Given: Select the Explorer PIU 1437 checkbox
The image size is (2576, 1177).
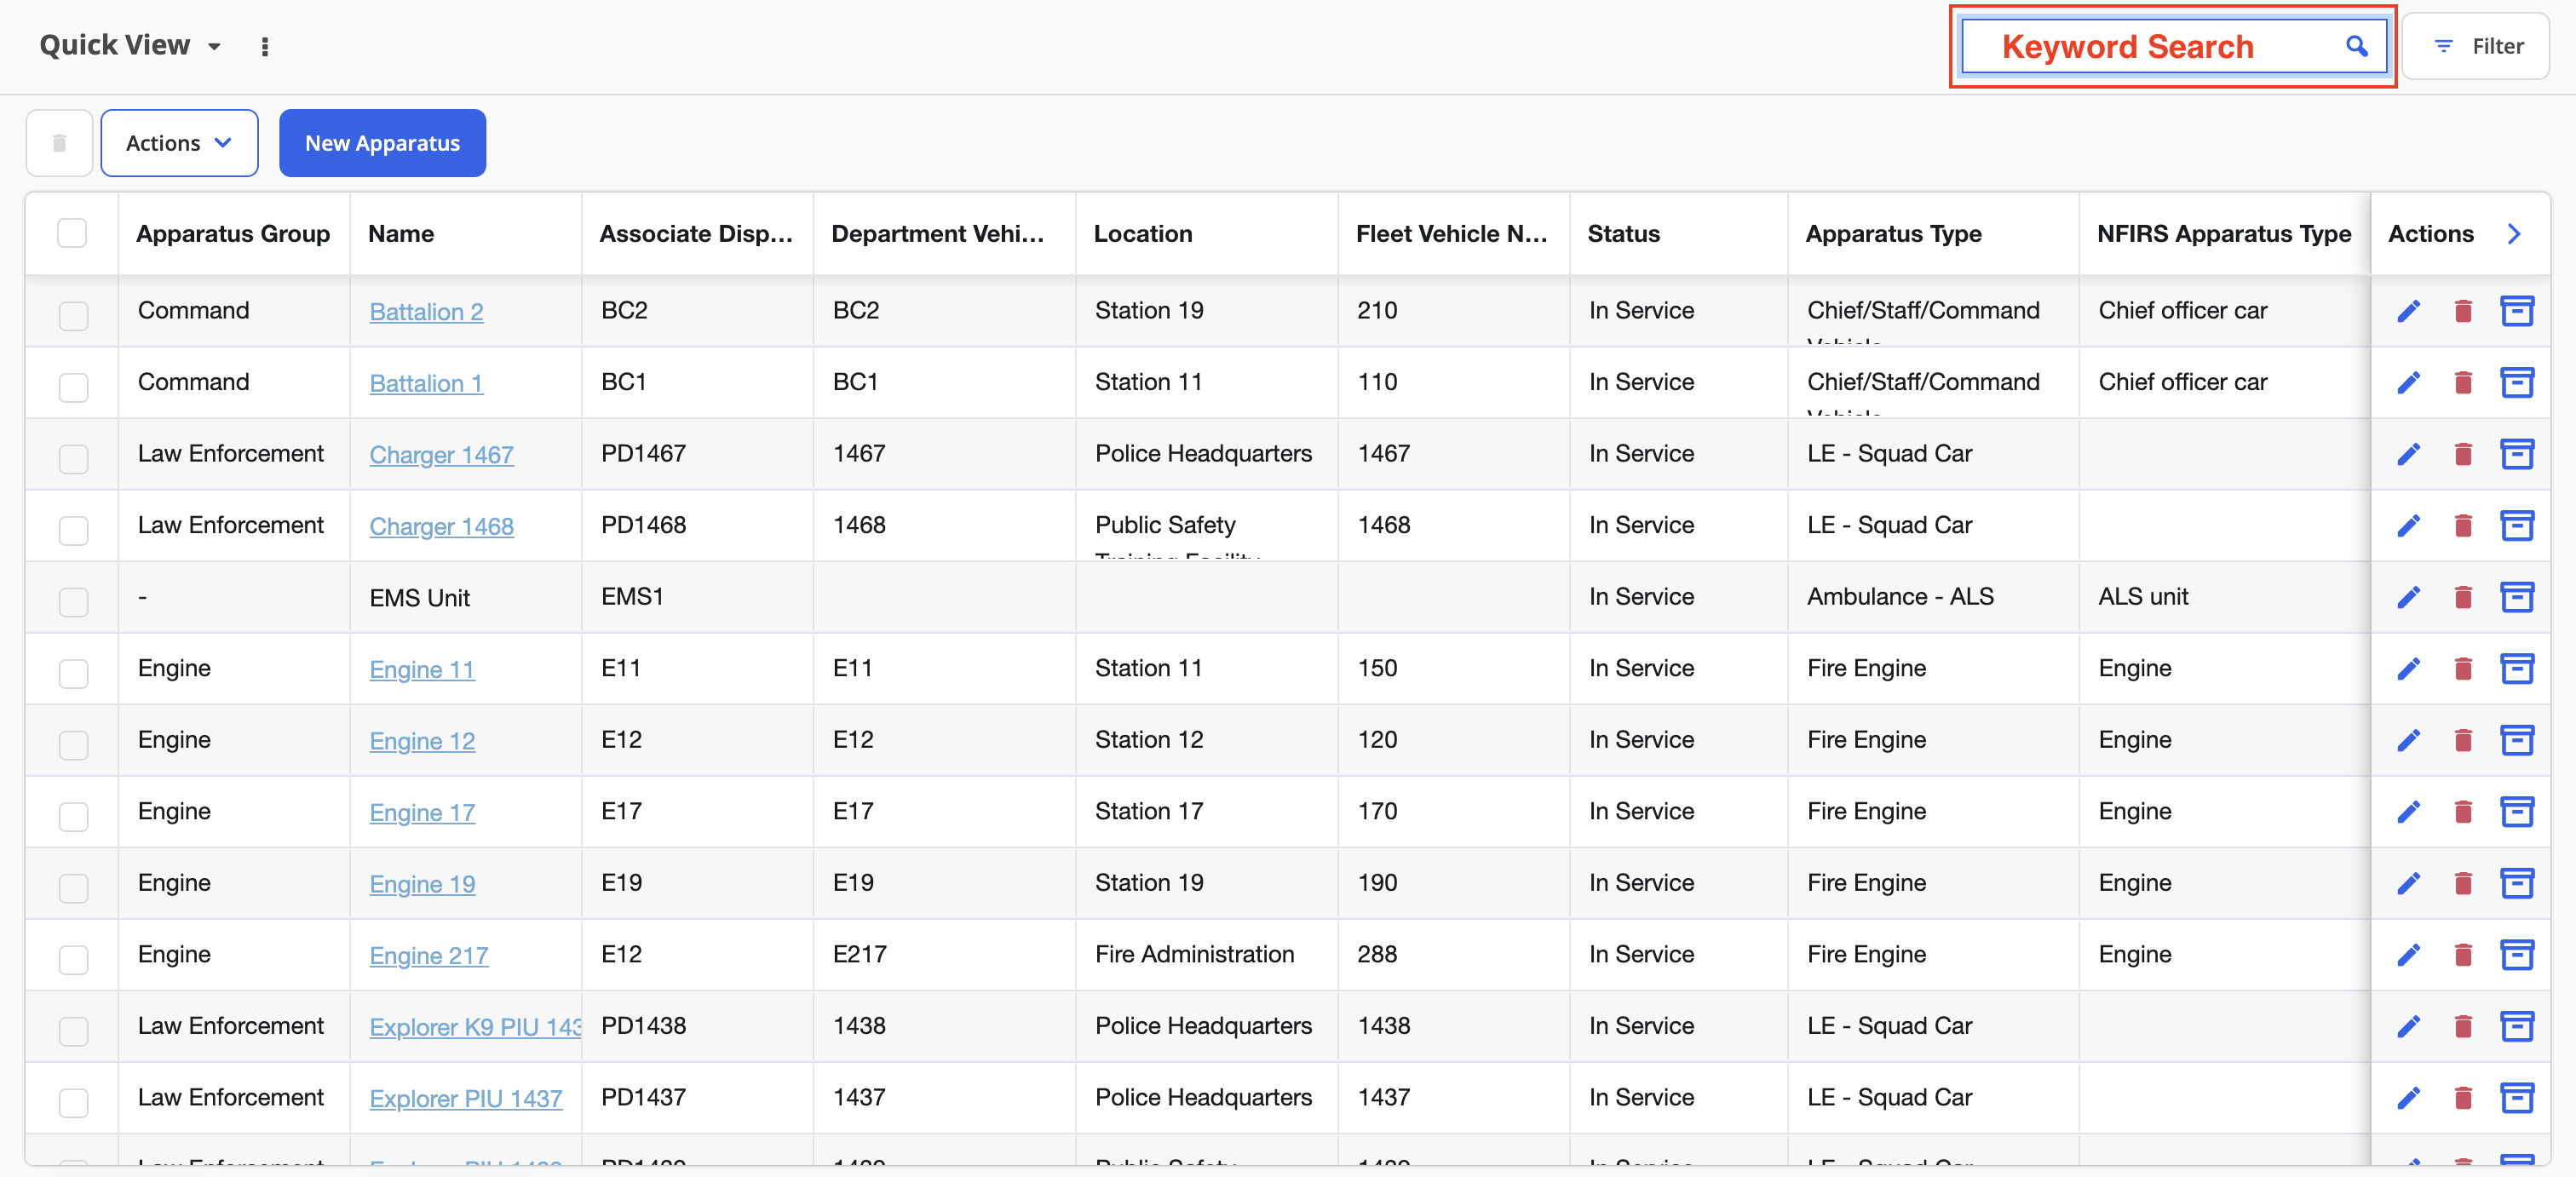Looking at the screenshot, I should tap(73, 1102).
